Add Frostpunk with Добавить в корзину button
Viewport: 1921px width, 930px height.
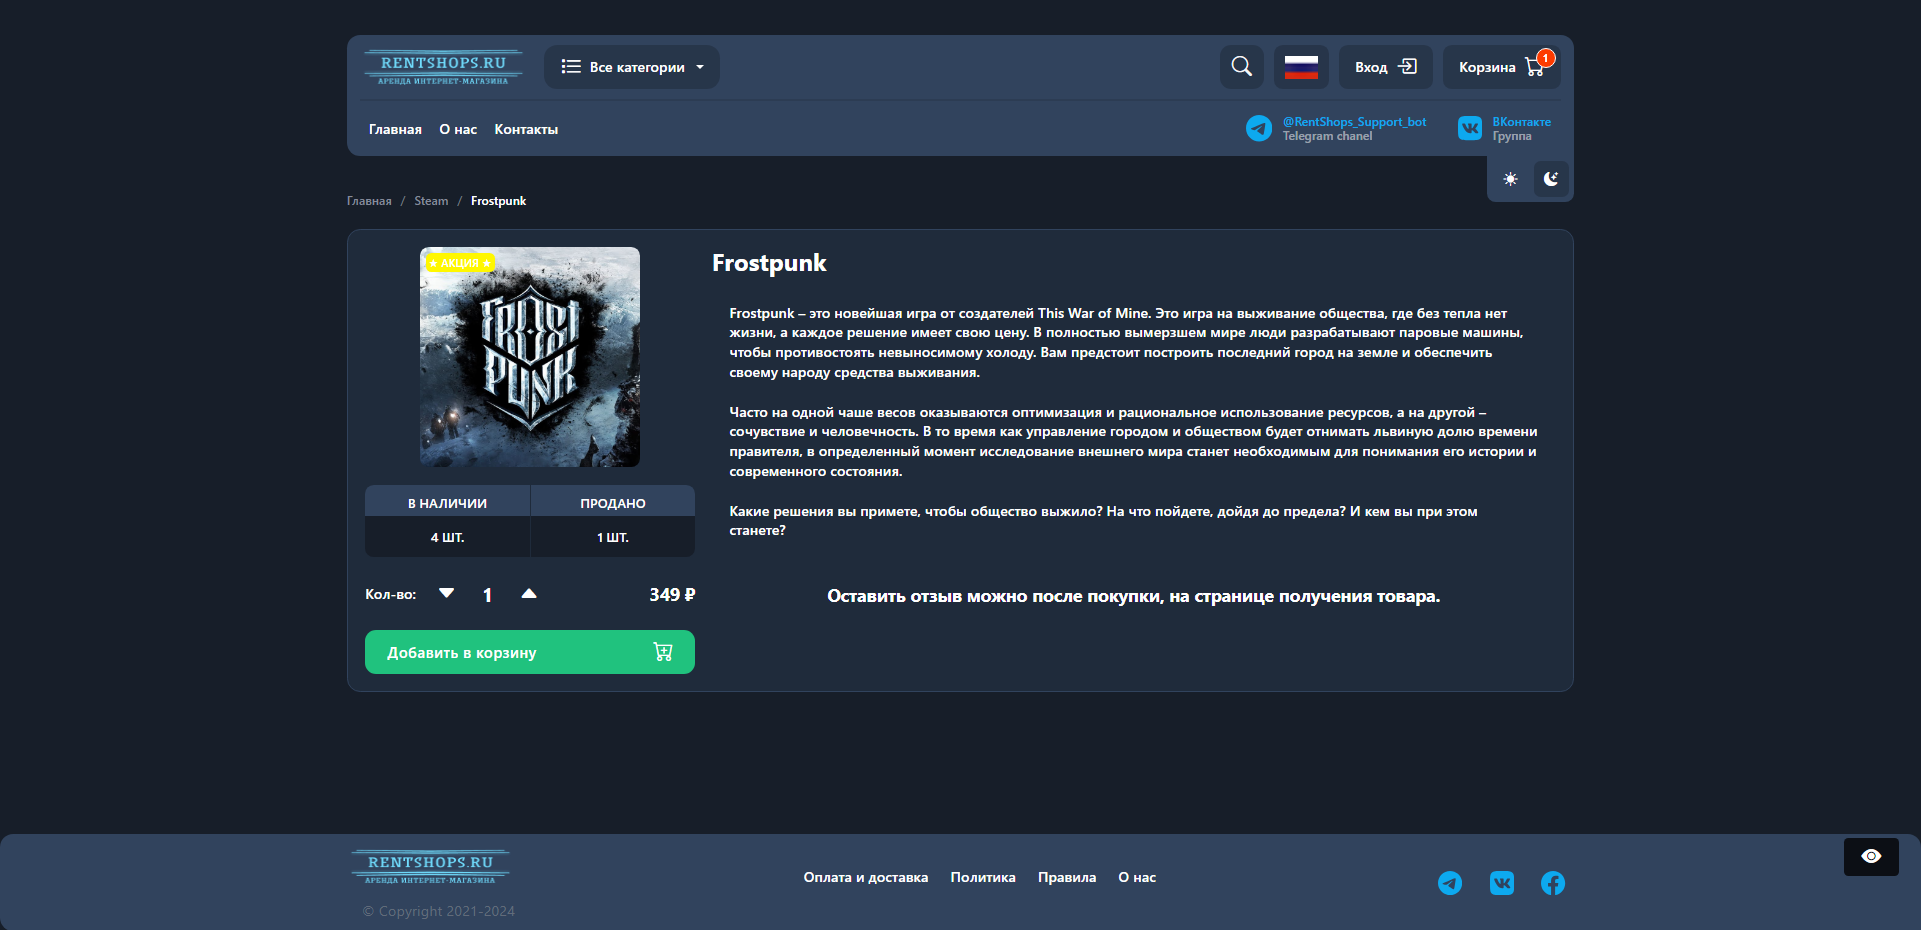click(530, 652)
